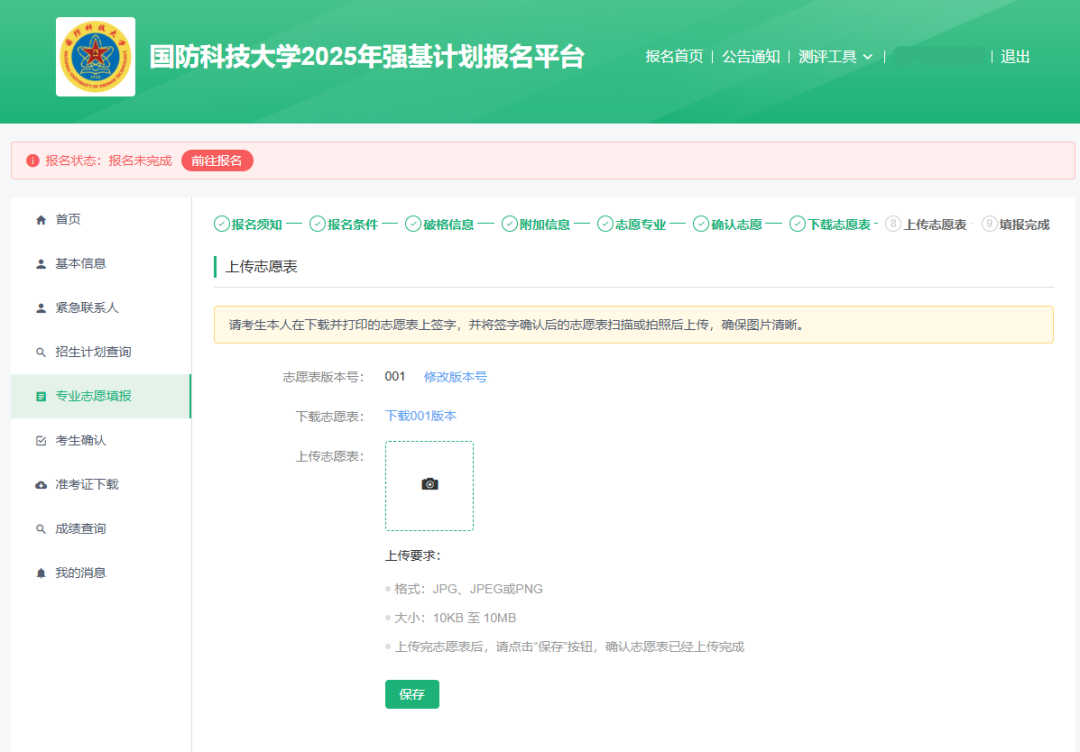Viewport: 1080px width, 752px height.
Task: Click the checkmark icon of 报名须知 step
Action: [x=222, y=224]
